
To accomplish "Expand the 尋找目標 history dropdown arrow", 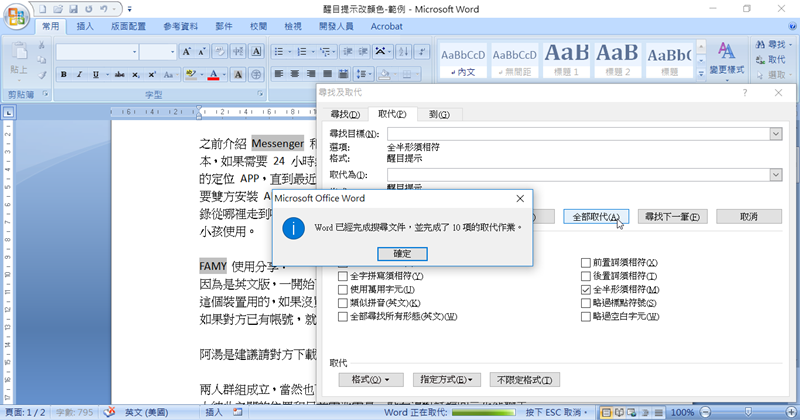I will 776,134.
